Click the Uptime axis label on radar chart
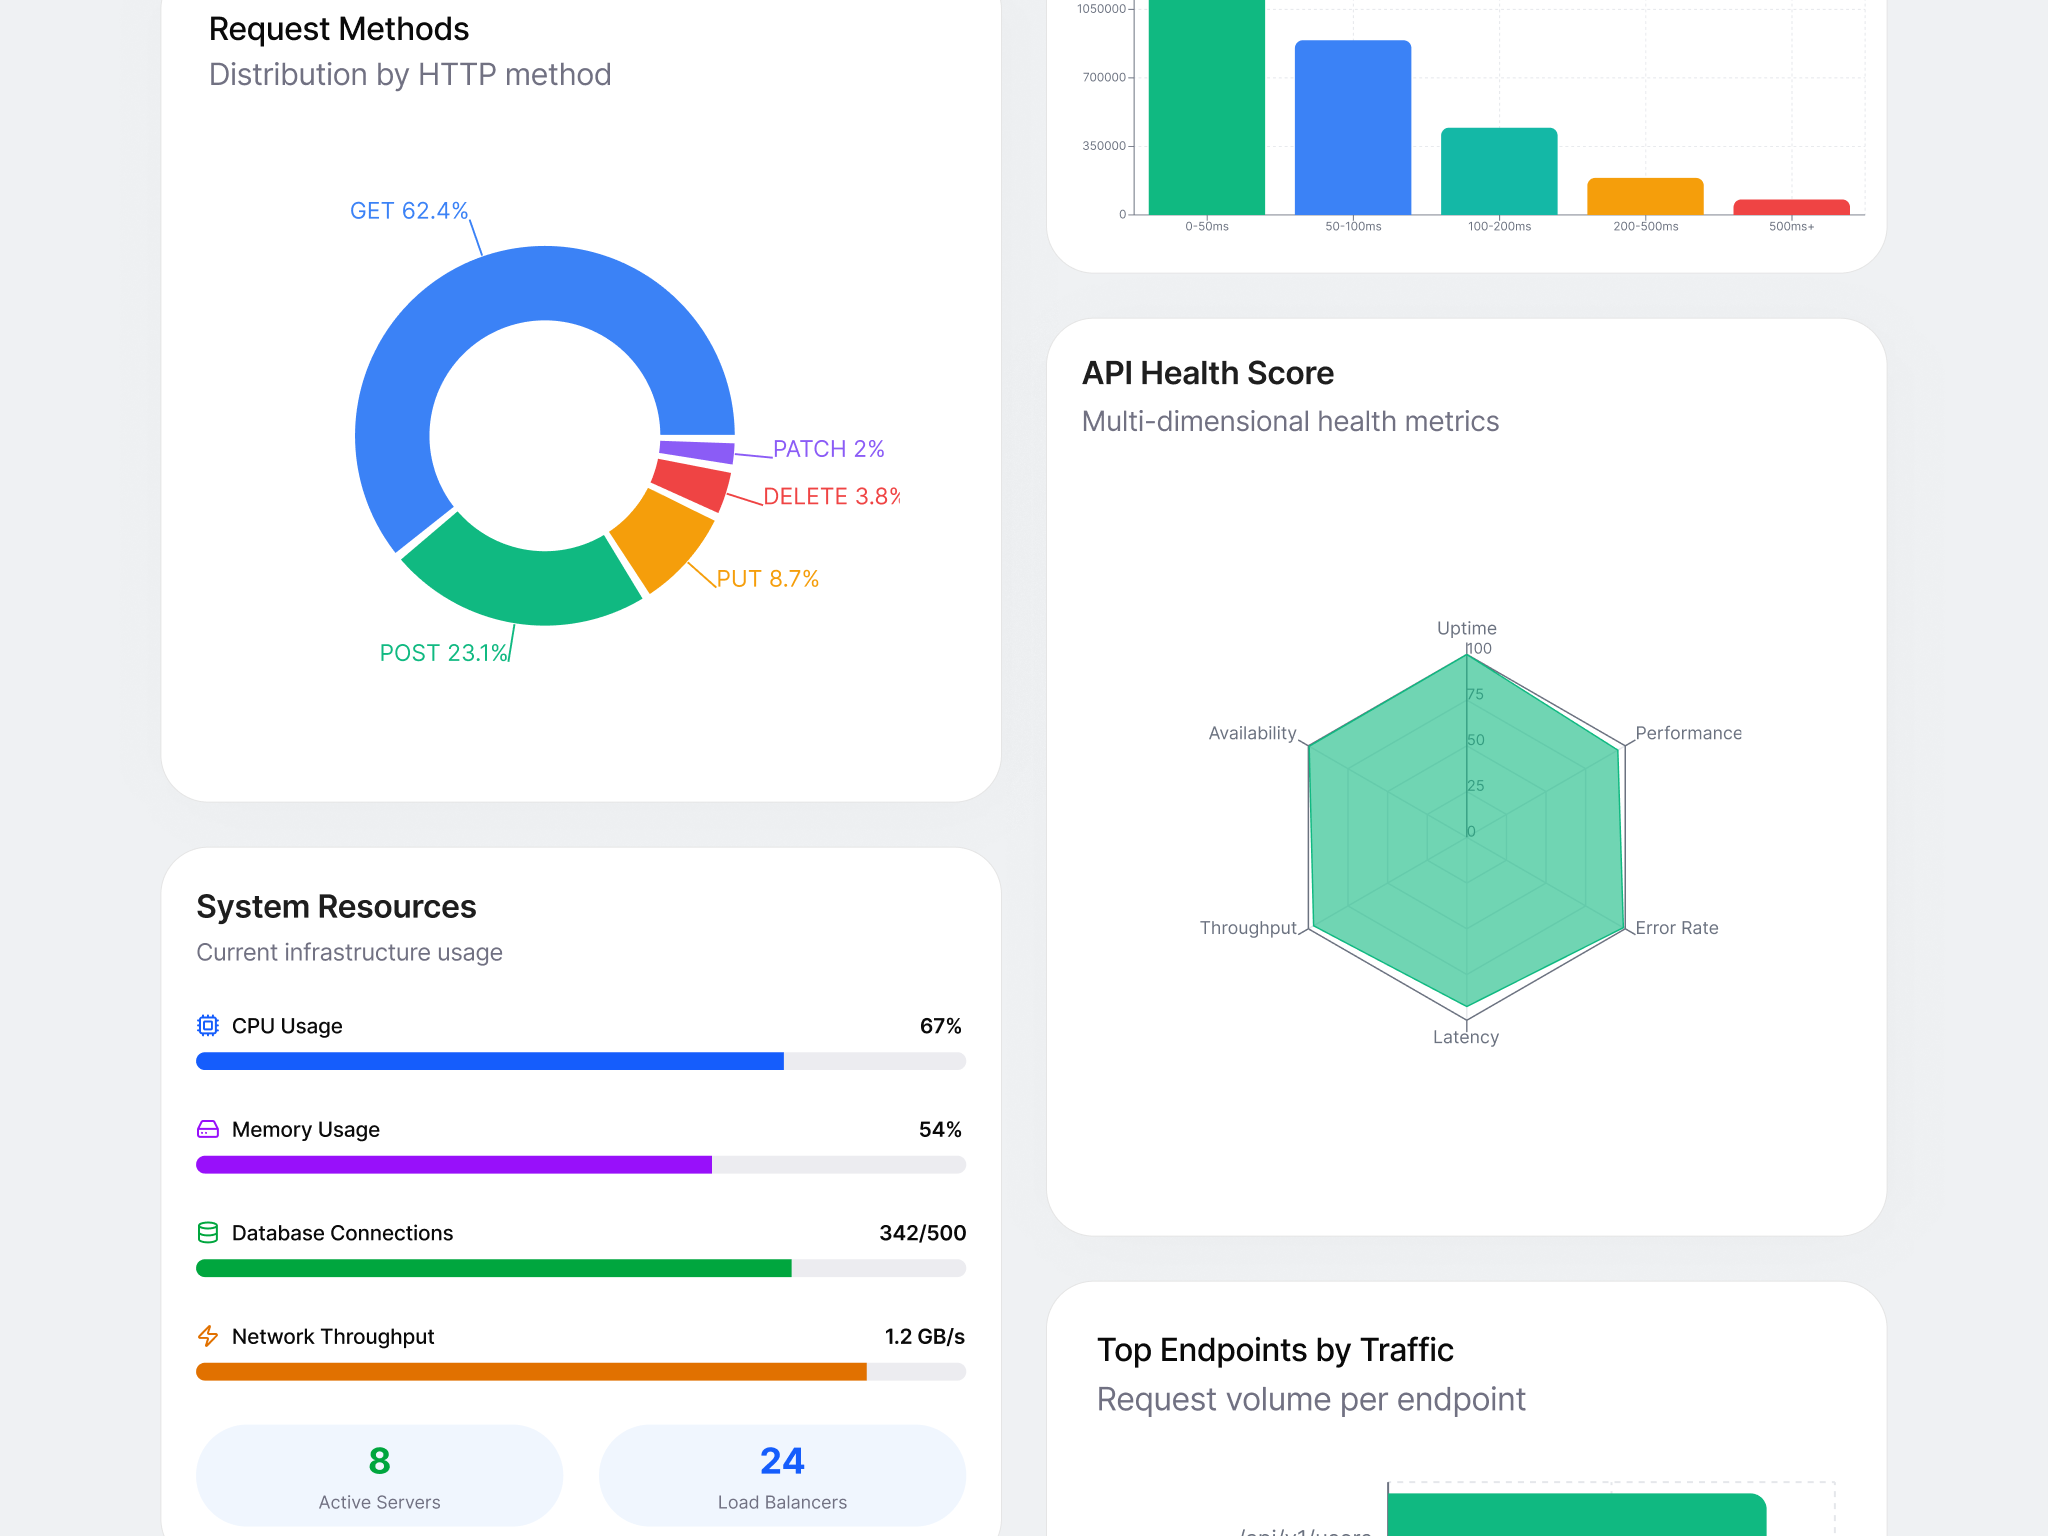Image resolution: width=2048 pixels, height=1536 pixels. [x=1466, y=628]
